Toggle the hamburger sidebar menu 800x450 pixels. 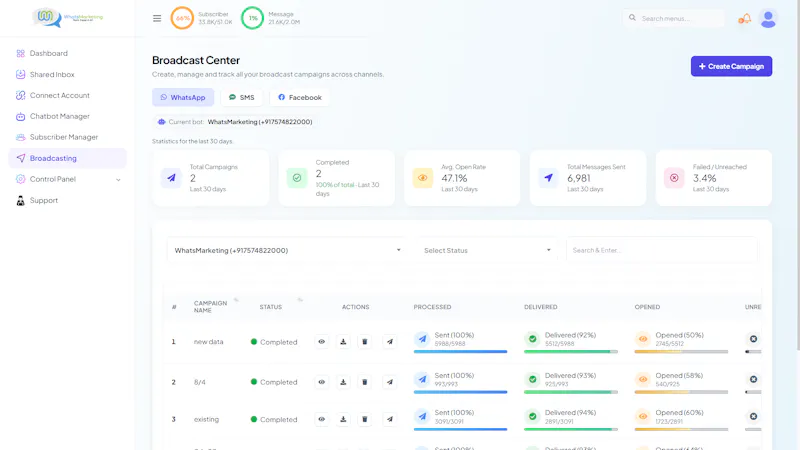coord(157,18)
